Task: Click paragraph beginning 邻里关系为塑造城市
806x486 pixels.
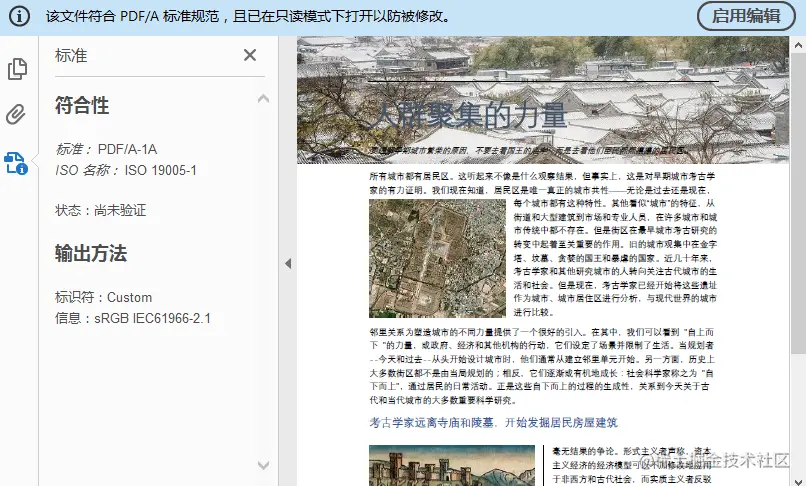Action: (x=542, y=366)
